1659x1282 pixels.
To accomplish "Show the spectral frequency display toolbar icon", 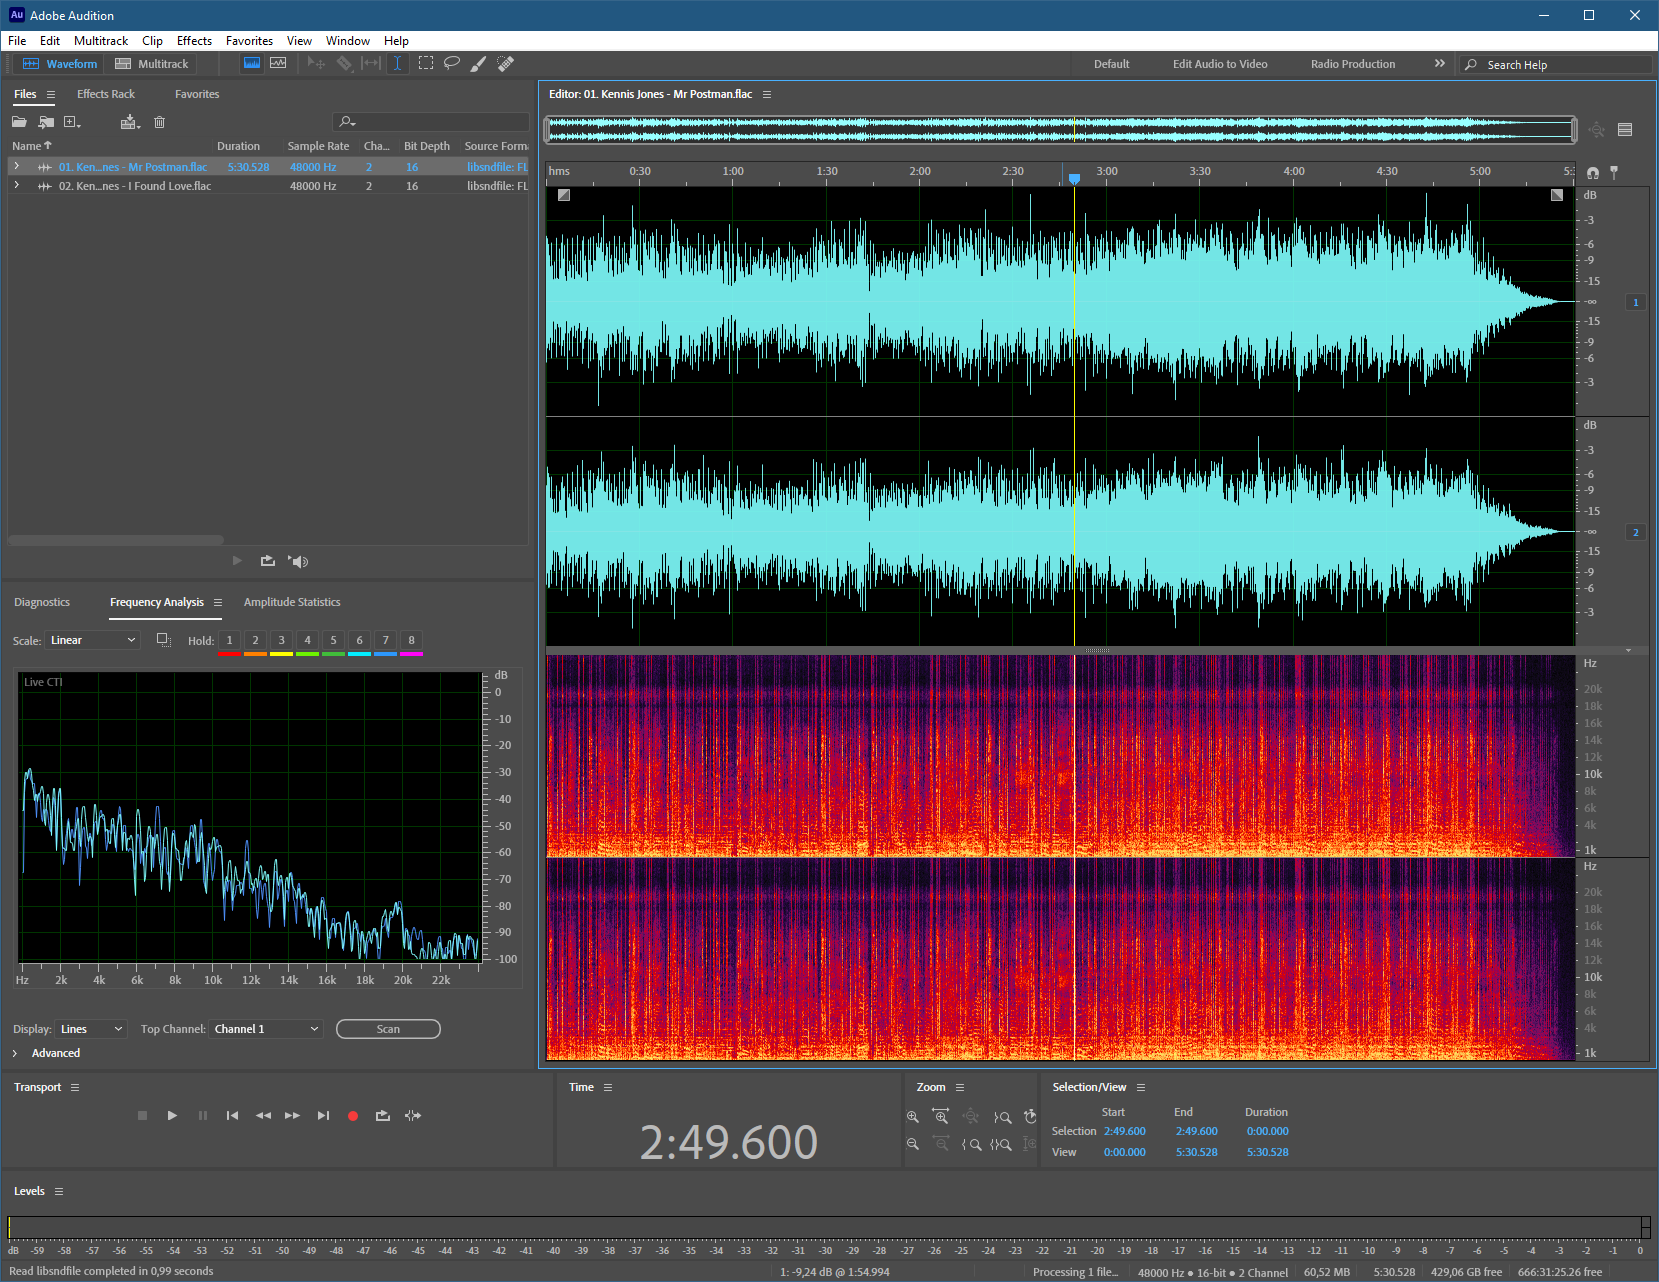I will 252,63.
